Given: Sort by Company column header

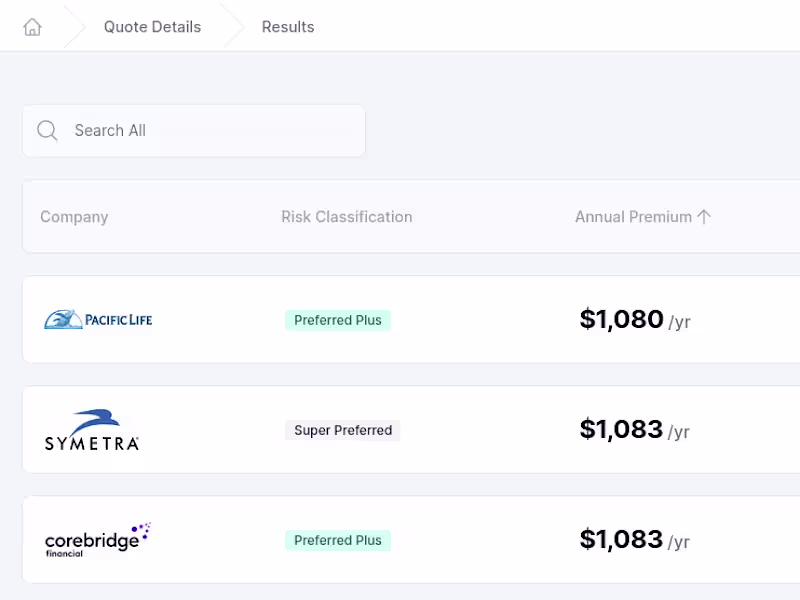Looking at the screenshot, I should (x=74, y=217).
